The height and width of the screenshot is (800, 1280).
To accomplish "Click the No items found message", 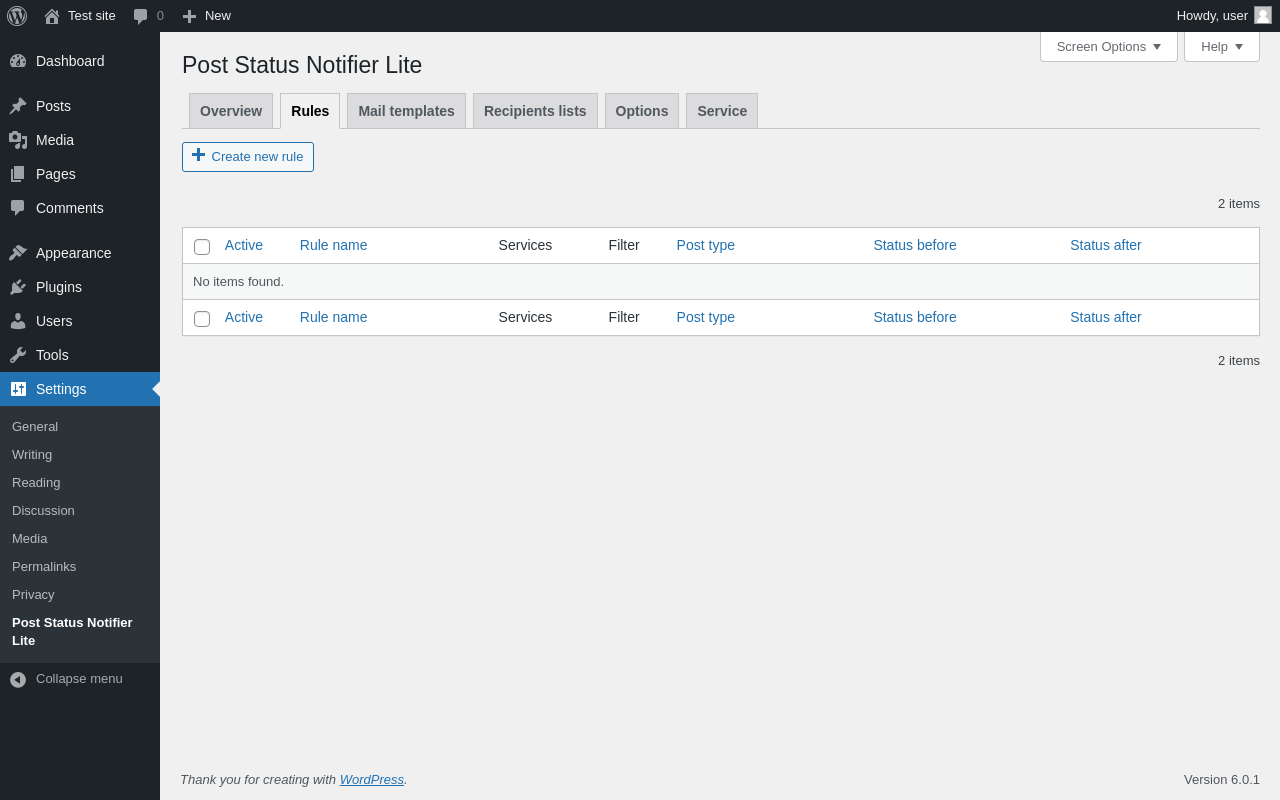I will pos(238,281).
